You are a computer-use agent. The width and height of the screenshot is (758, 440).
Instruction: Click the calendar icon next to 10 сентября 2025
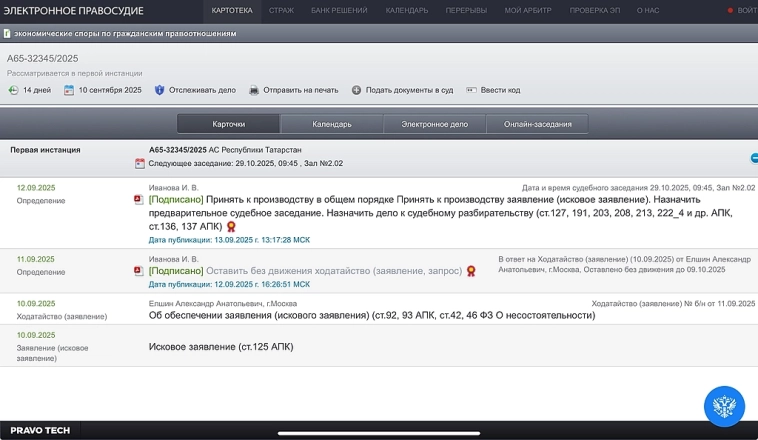tap(69, 90)
